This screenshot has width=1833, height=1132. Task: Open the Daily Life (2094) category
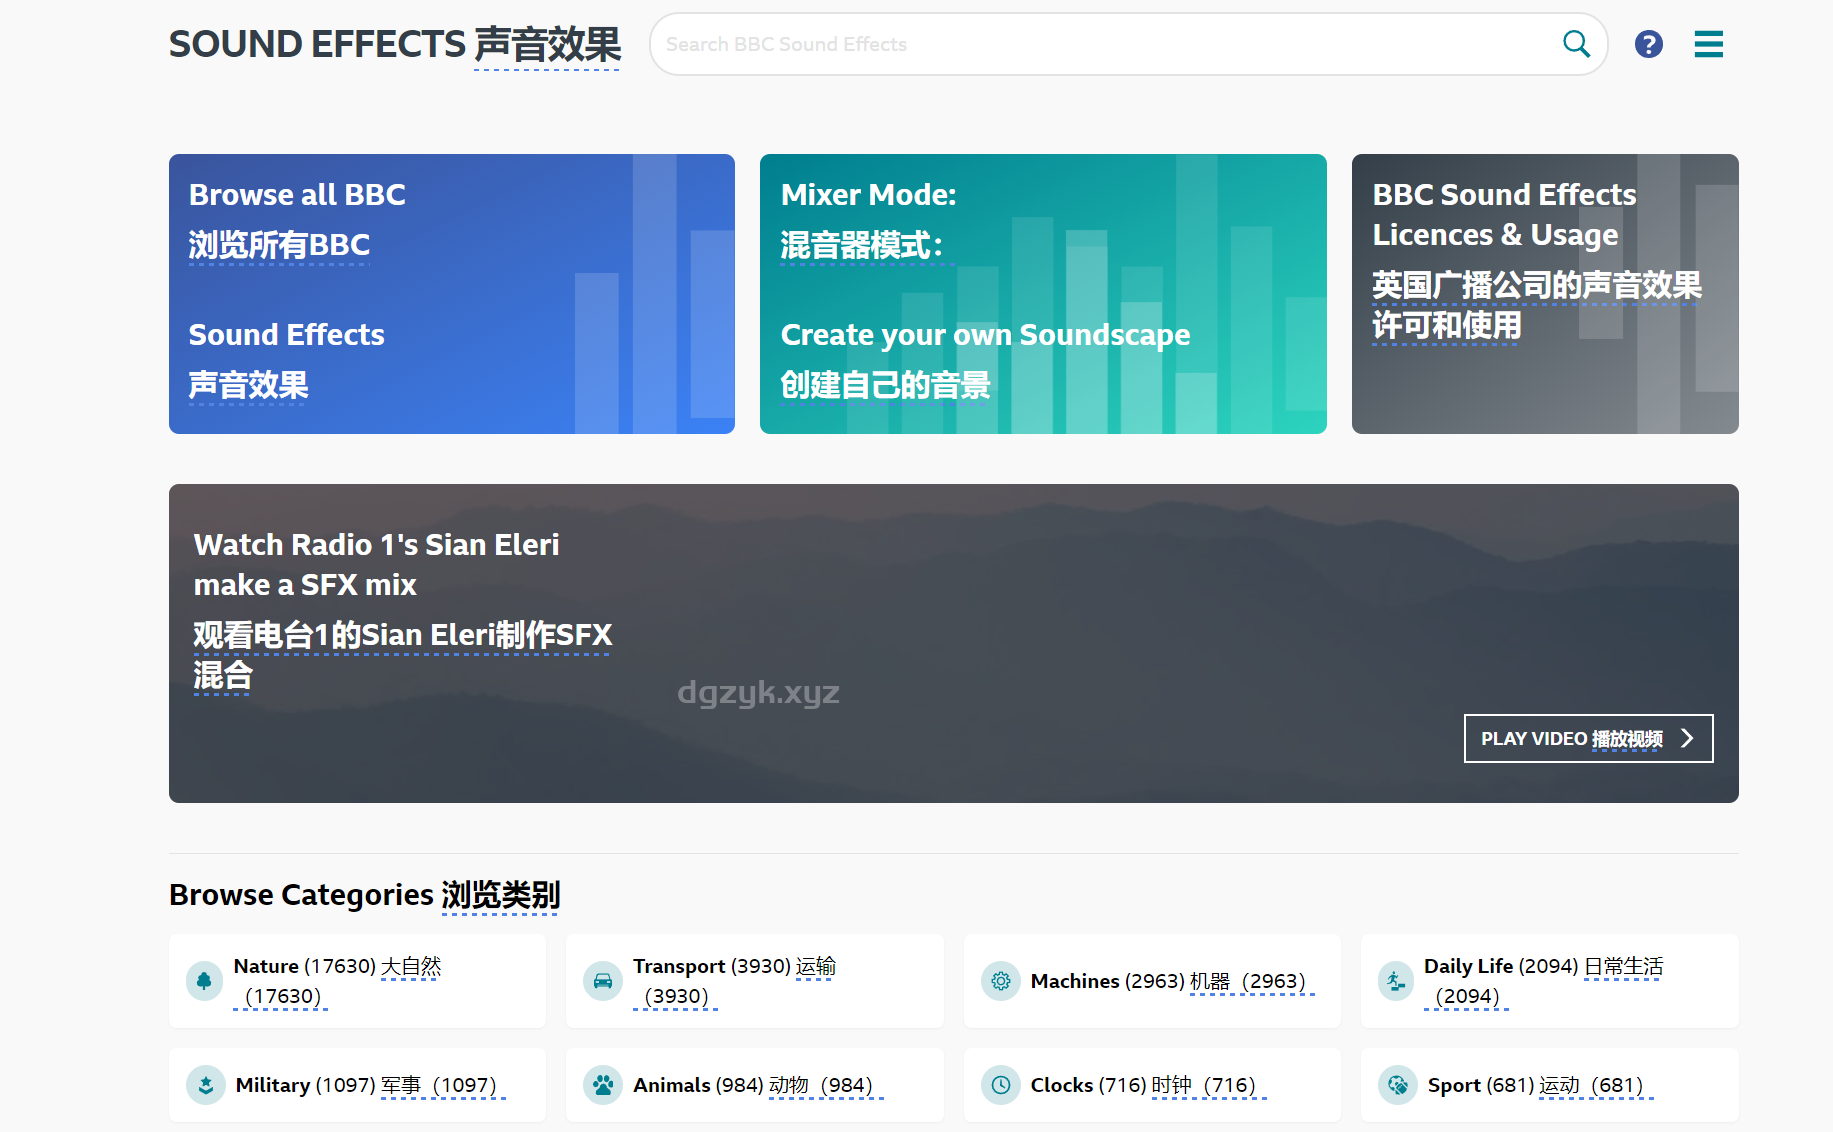tap(1550, 981)
